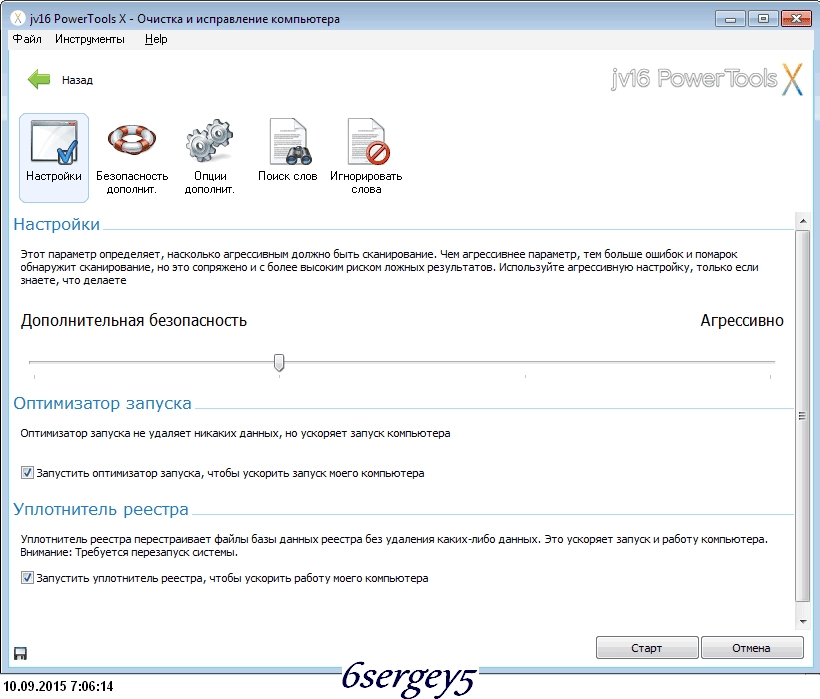Click 'Запустить оптимизатор запуска' label text
Viewport: 820px width, 699px height.
[230, 473]
